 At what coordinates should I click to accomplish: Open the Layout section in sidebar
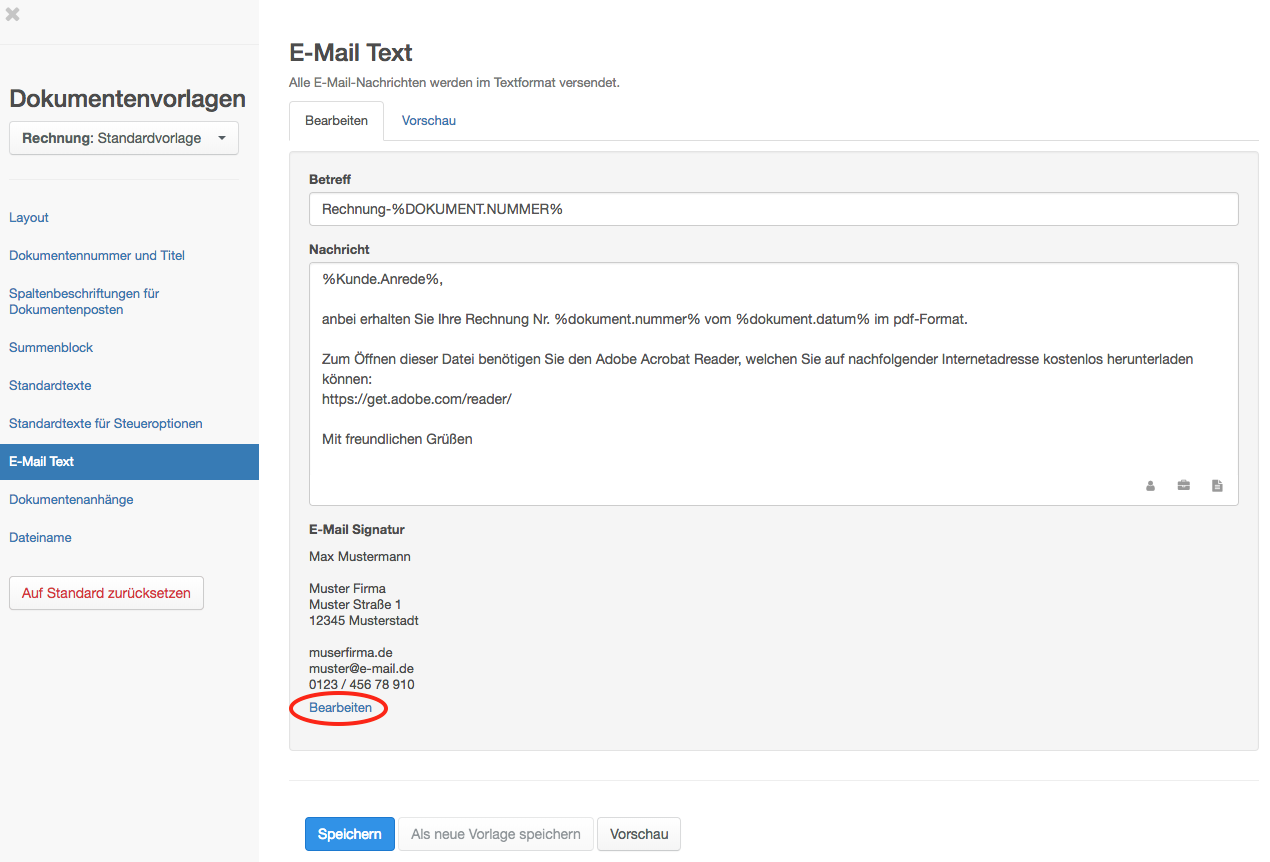pyautogui.click(x=29, y=217)
